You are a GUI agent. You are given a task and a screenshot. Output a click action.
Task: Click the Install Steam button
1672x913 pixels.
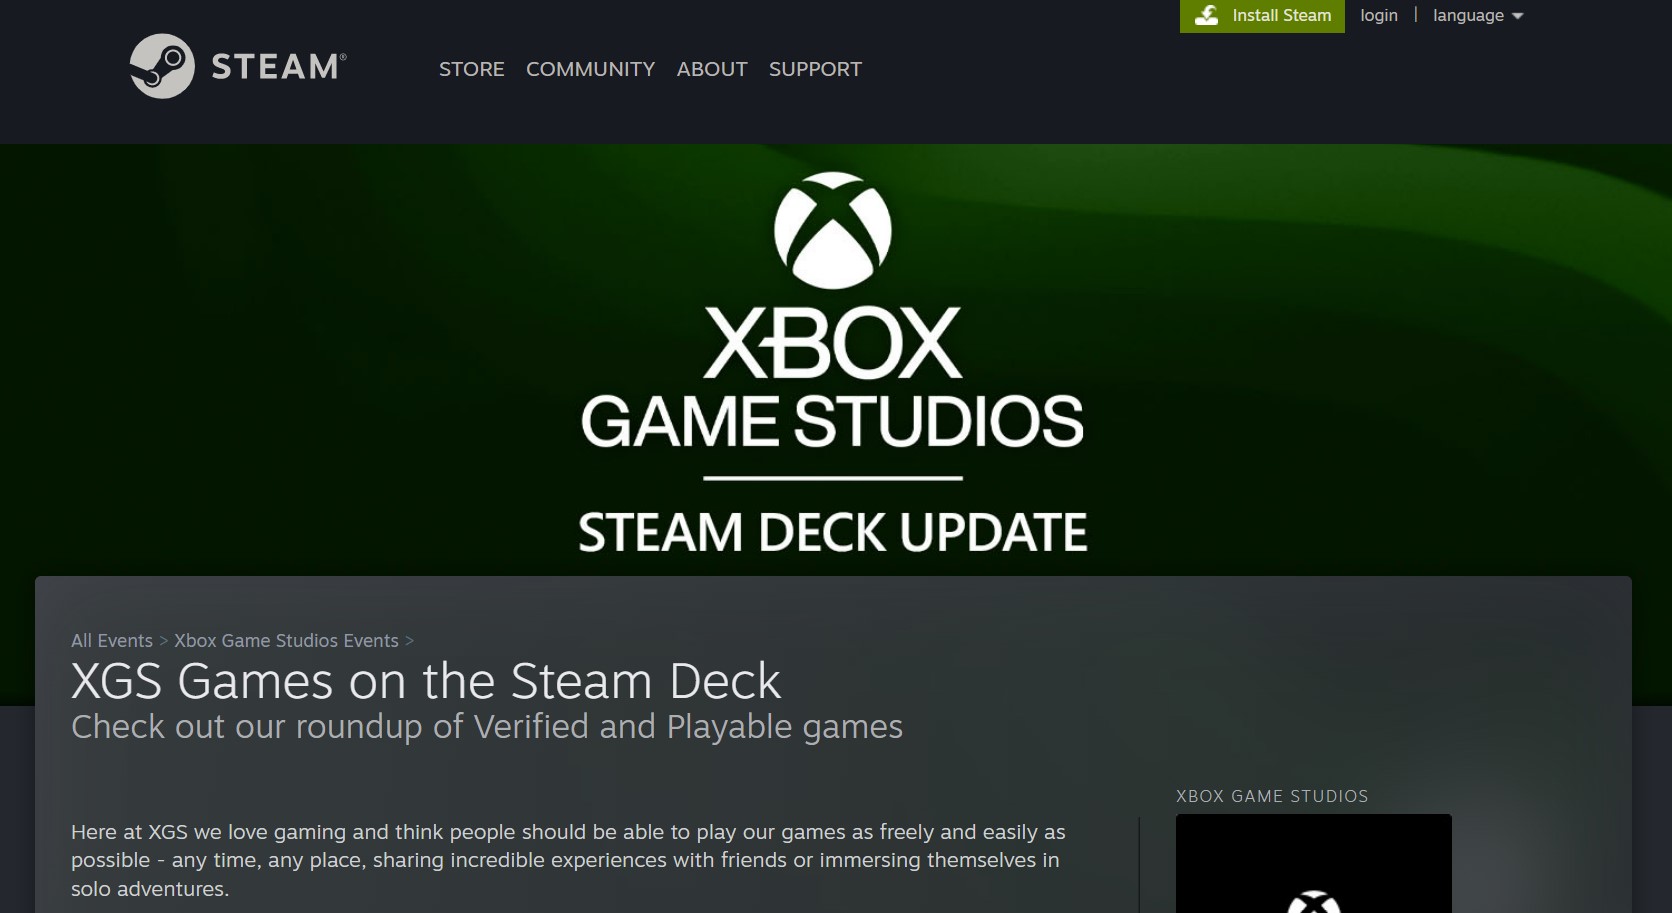tap(1262, 16)
